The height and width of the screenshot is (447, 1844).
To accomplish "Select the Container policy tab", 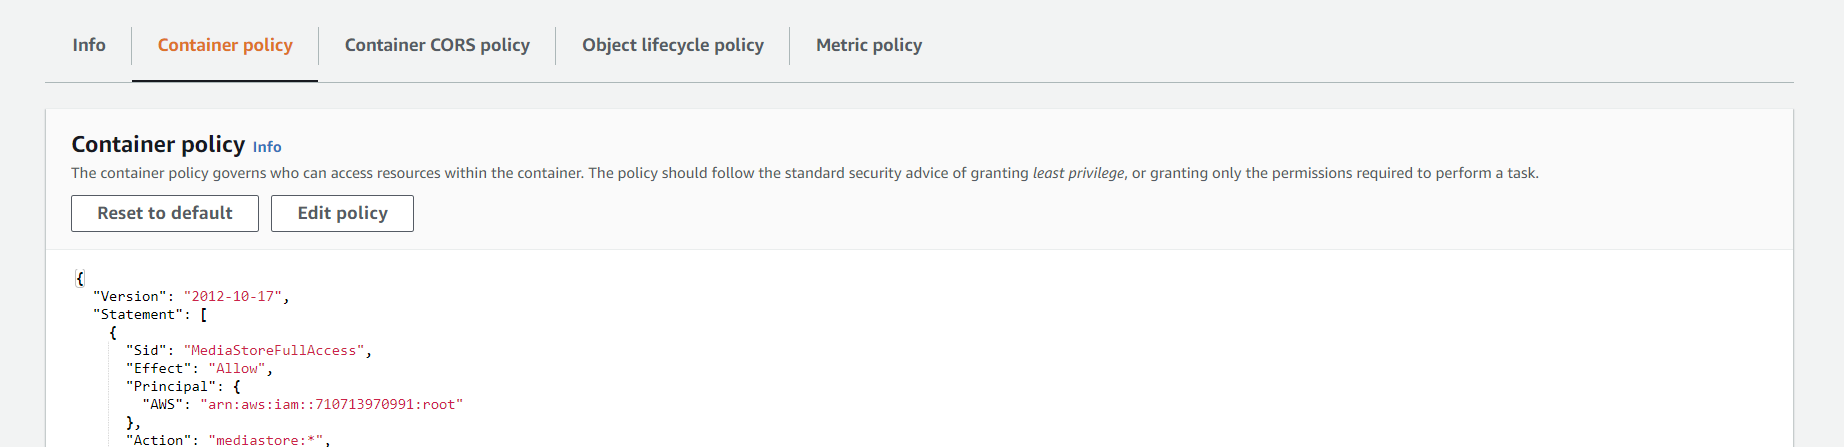I will 225,45.
